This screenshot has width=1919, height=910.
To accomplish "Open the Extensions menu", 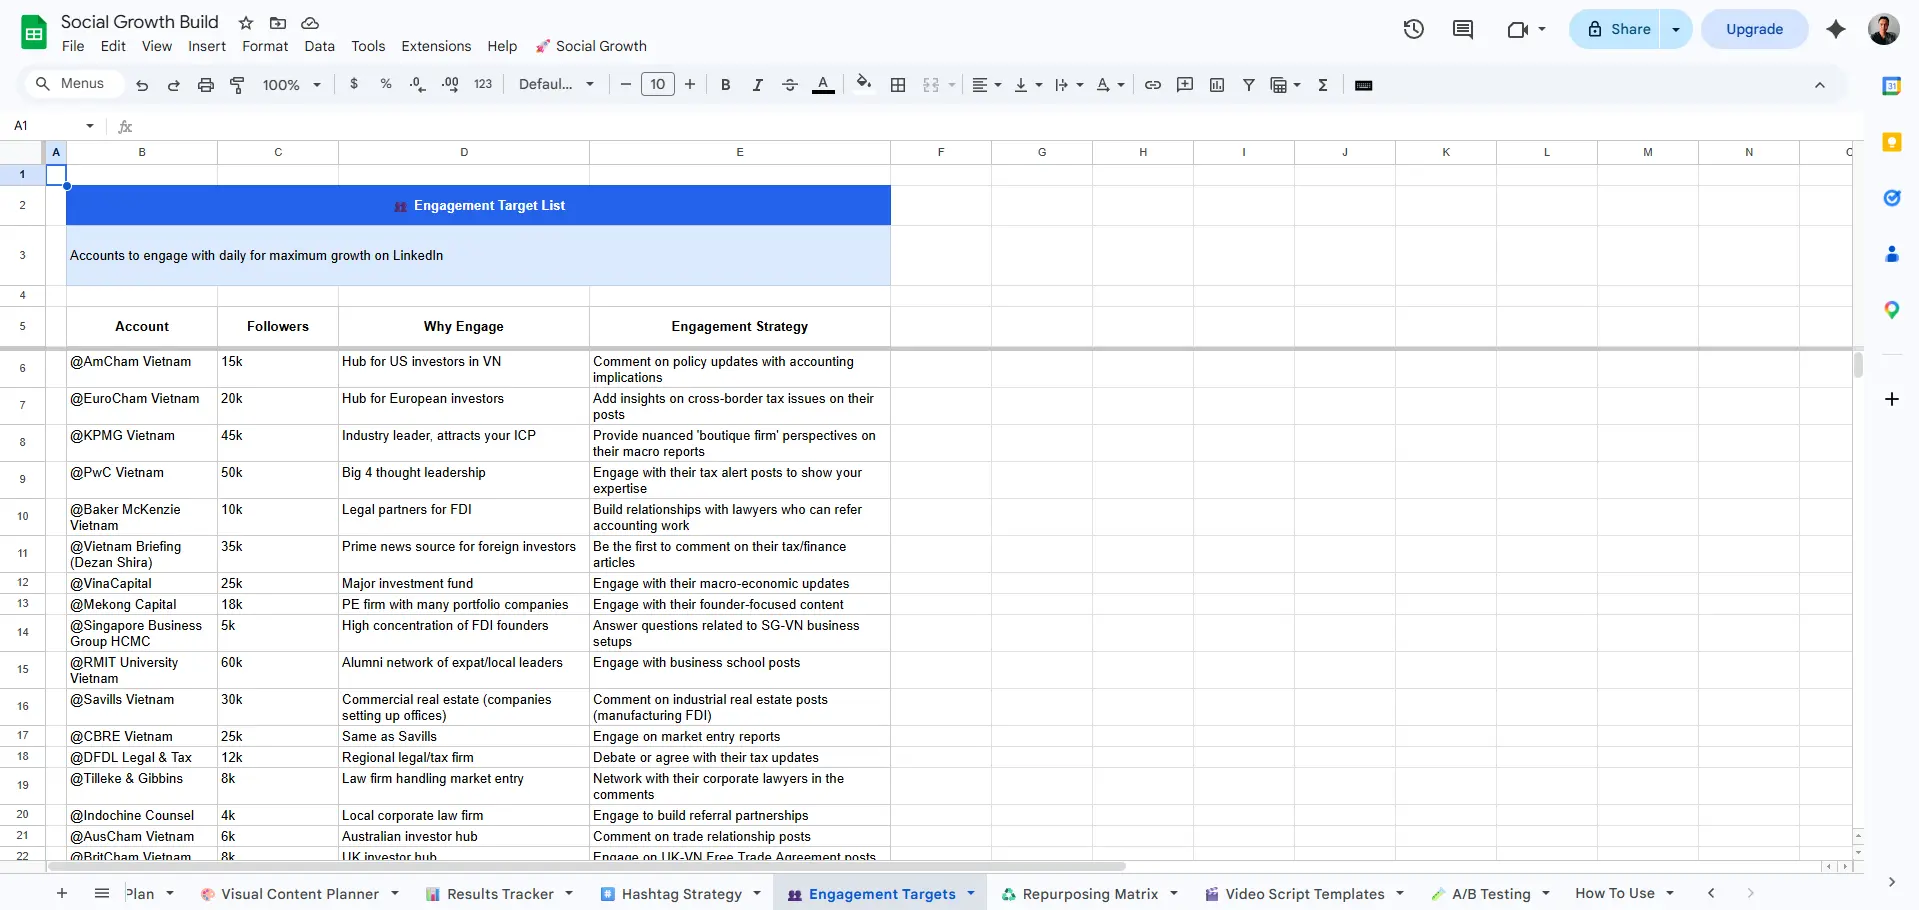I will point(436,46).
